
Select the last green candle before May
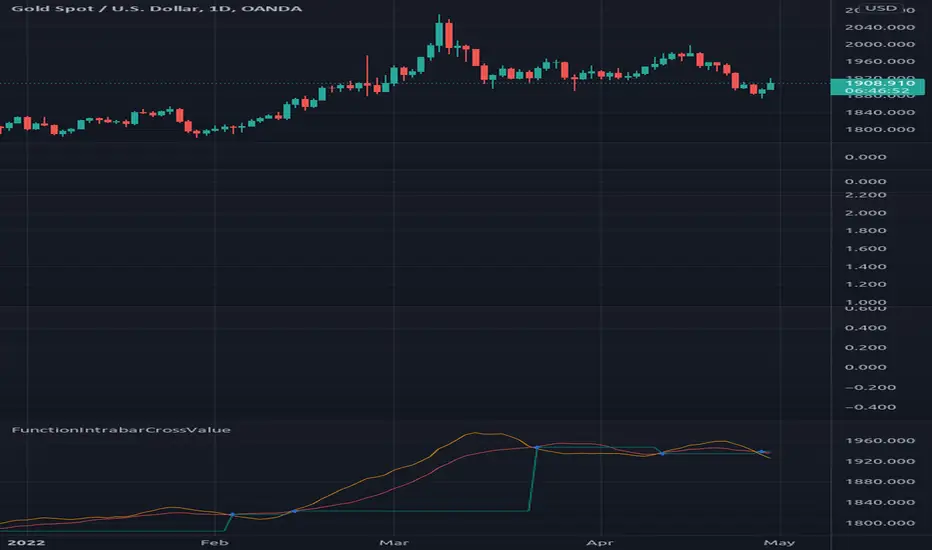[771, 85]
